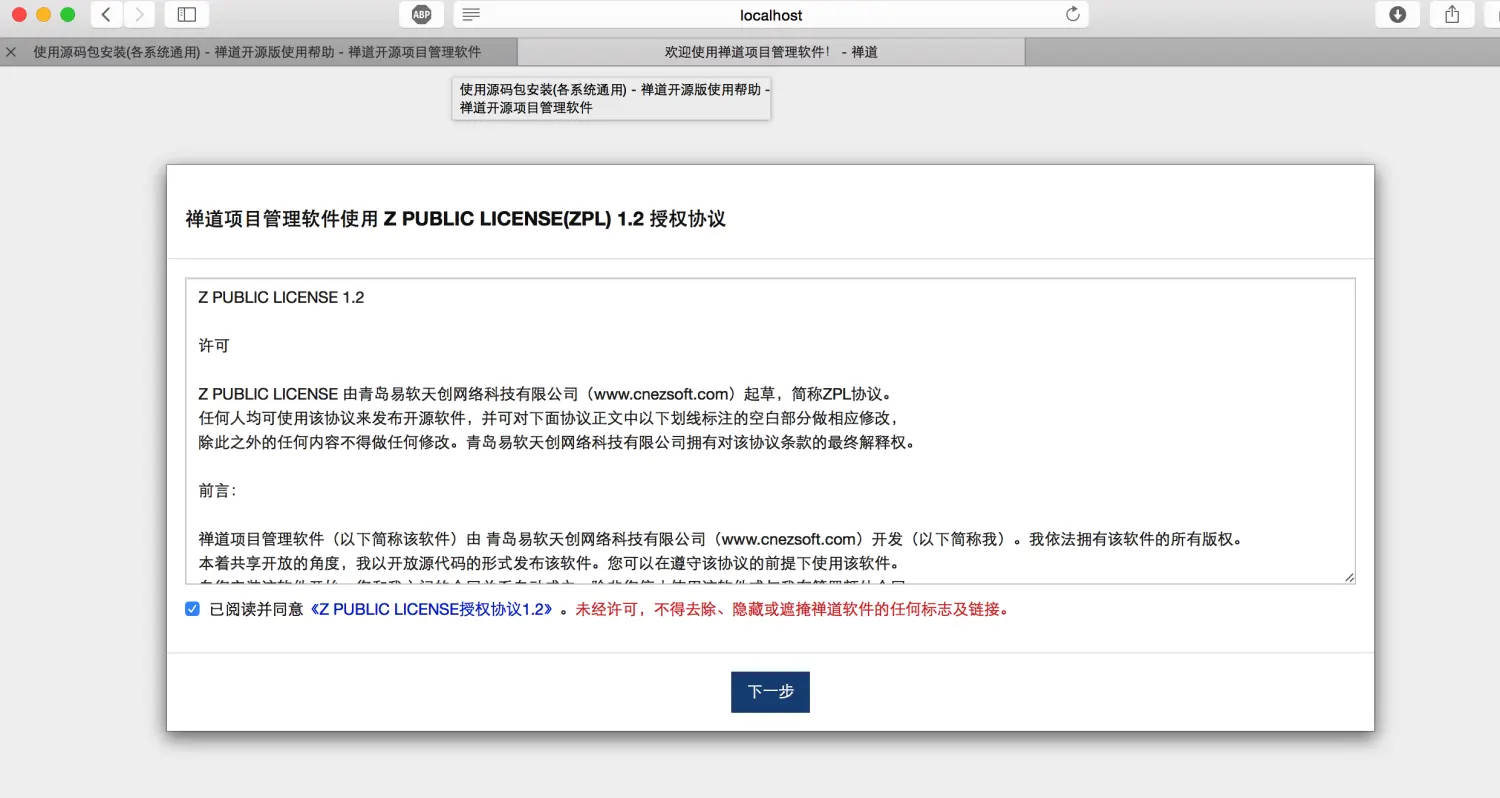This screenshot has width=1500, height=798.
Task: Show Reader view icon in address bar
Action: 472,15
